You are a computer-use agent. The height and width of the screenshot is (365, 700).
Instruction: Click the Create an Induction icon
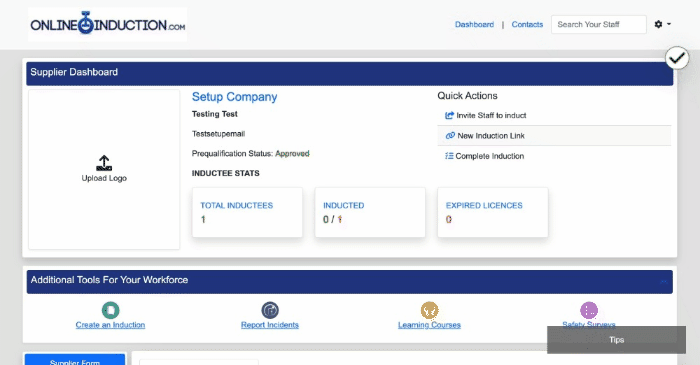(x=110, y=310)
